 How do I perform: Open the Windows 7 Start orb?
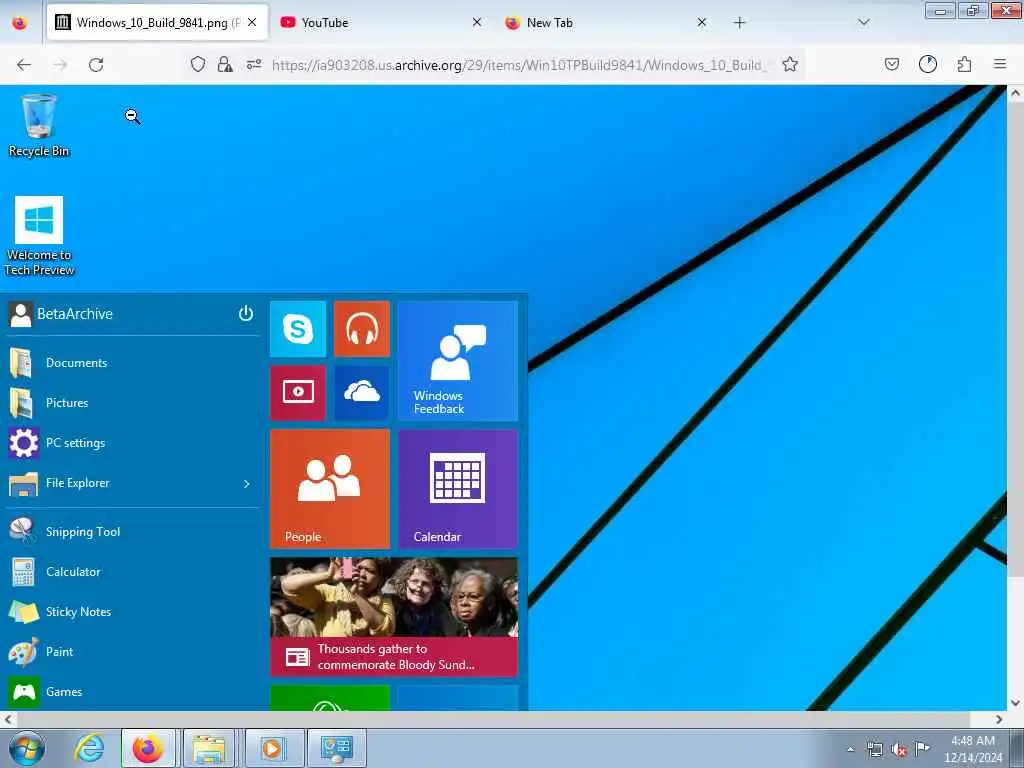pos(27,748)
